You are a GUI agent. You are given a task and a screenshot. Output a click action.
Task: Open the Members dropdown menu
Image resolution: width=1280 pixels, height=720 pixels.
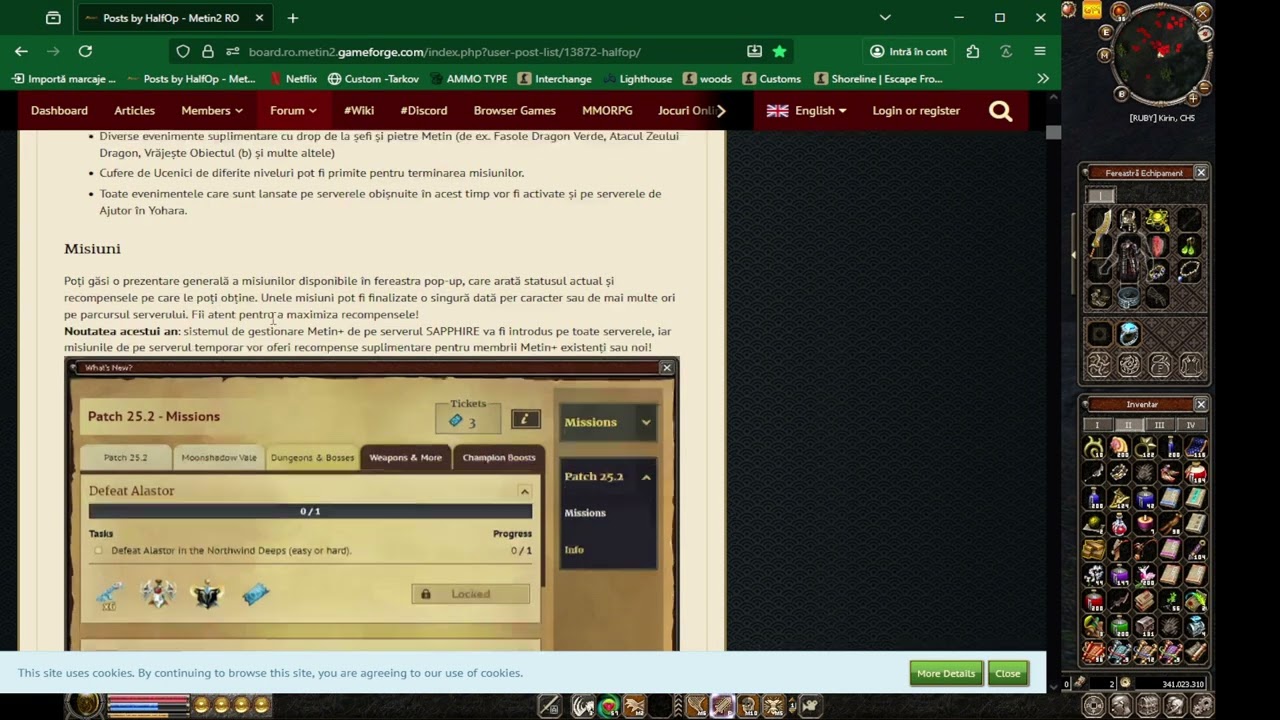click(212, 111)
